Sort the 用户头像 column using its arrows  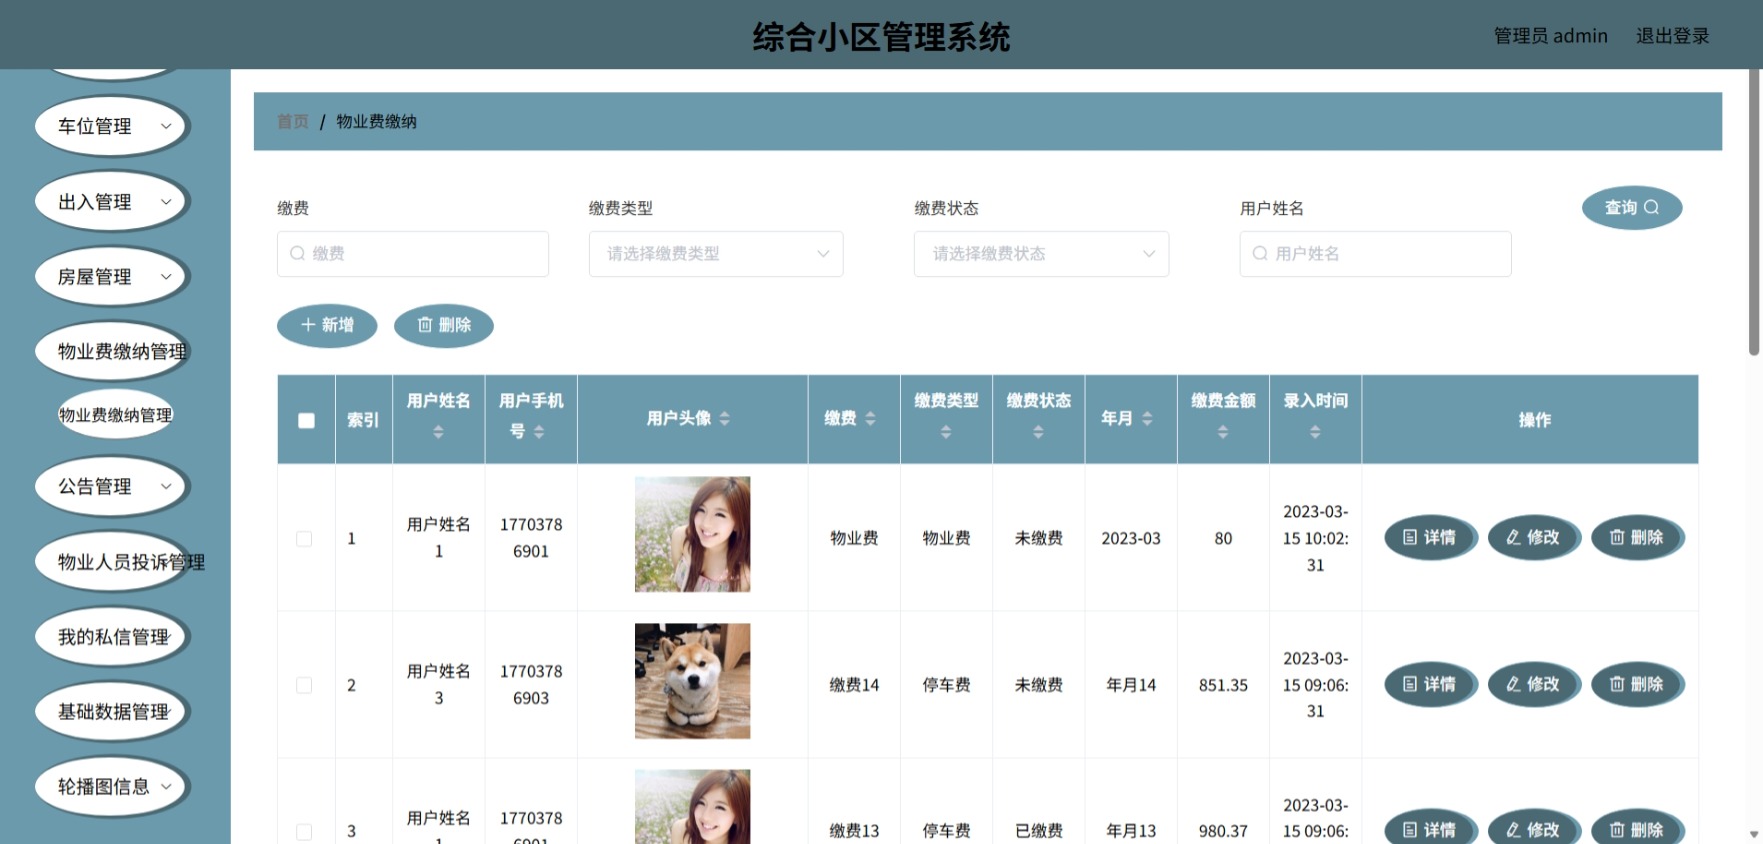pos(725,419)
